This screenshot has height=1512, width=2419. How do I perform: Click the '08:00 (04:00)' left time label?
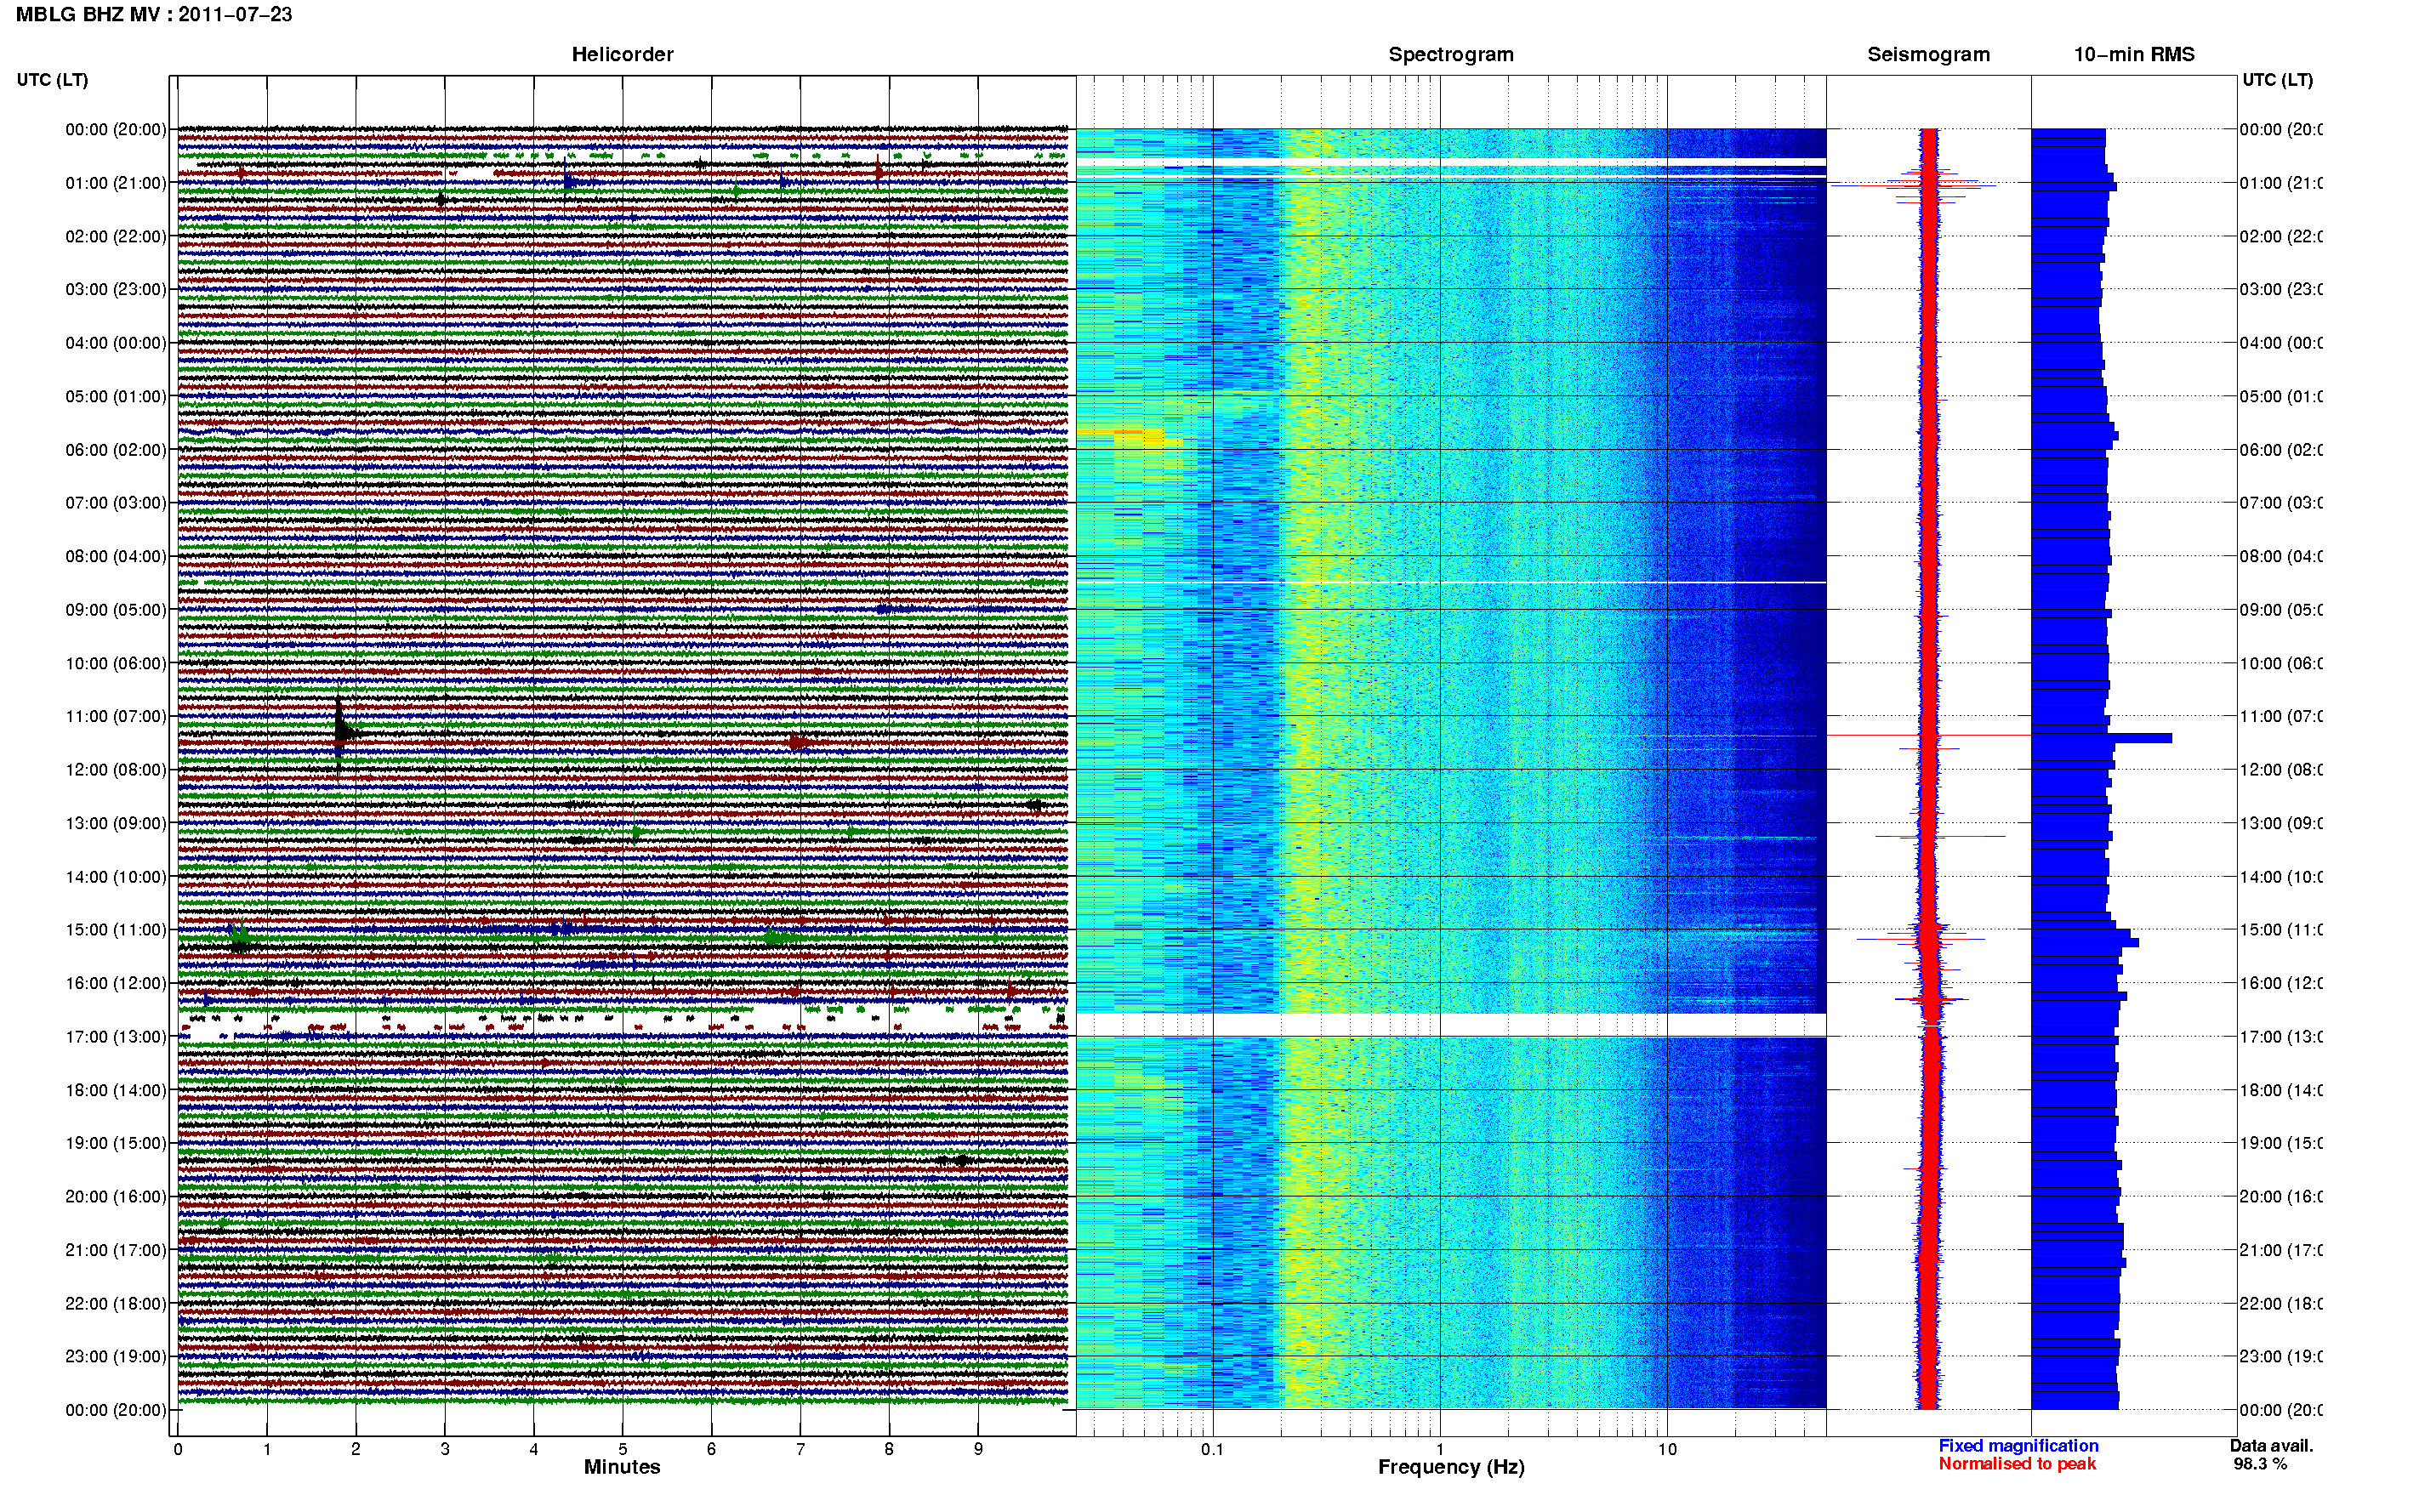point(116,556)
